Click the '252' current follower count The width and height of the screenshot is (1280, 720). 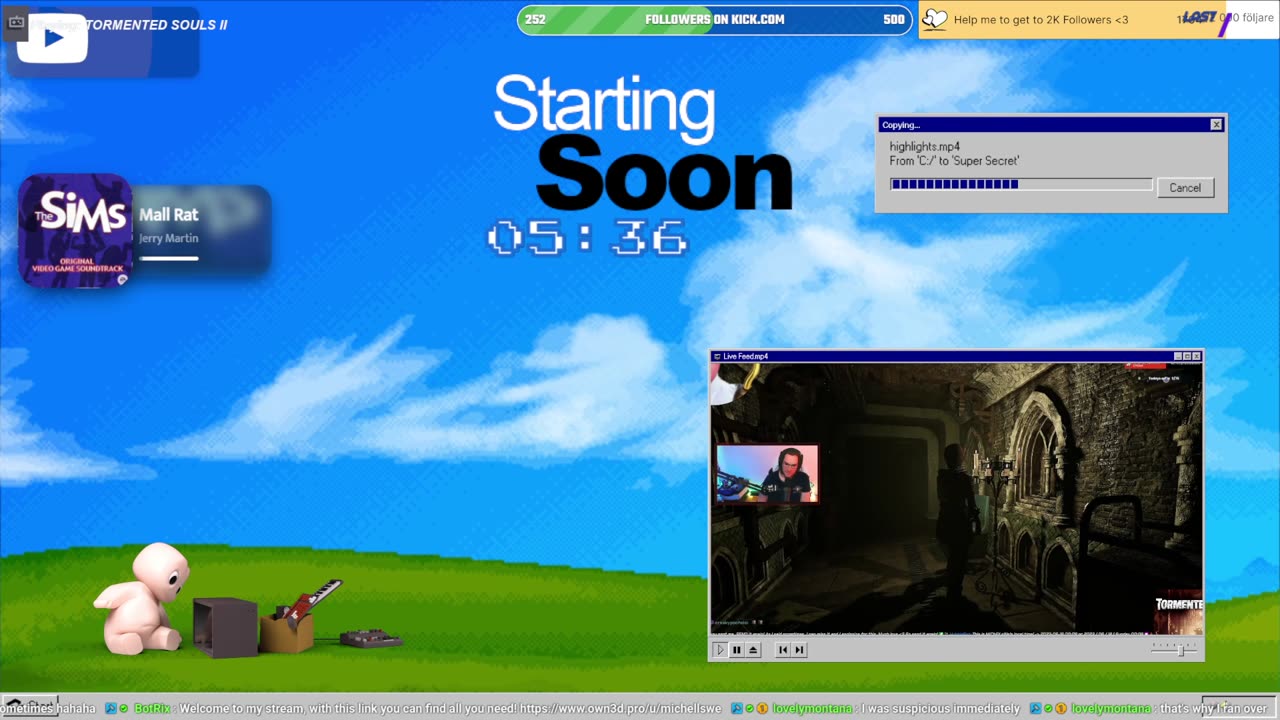tap(535, 20)
